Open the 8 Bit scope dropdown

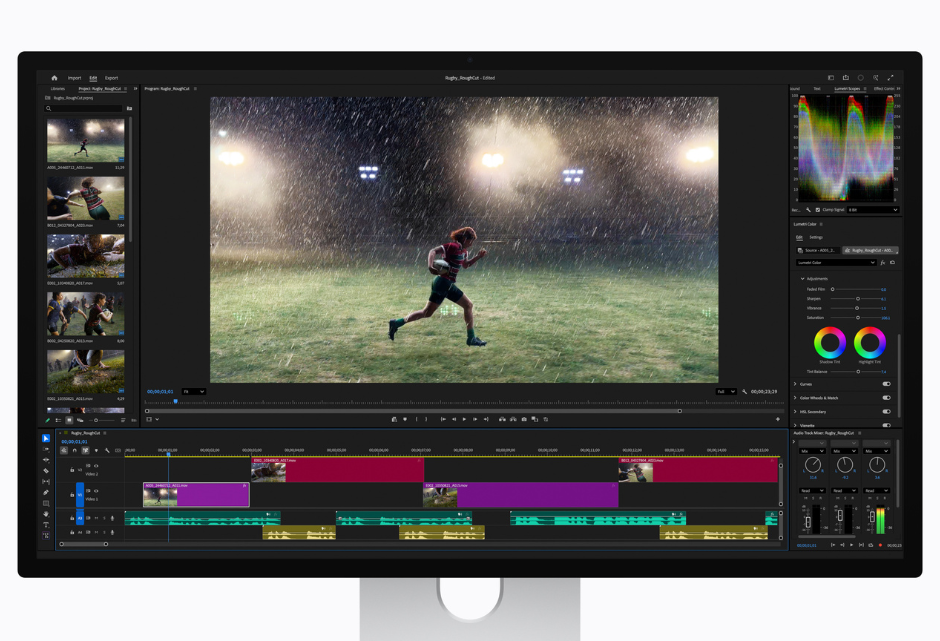872,210
